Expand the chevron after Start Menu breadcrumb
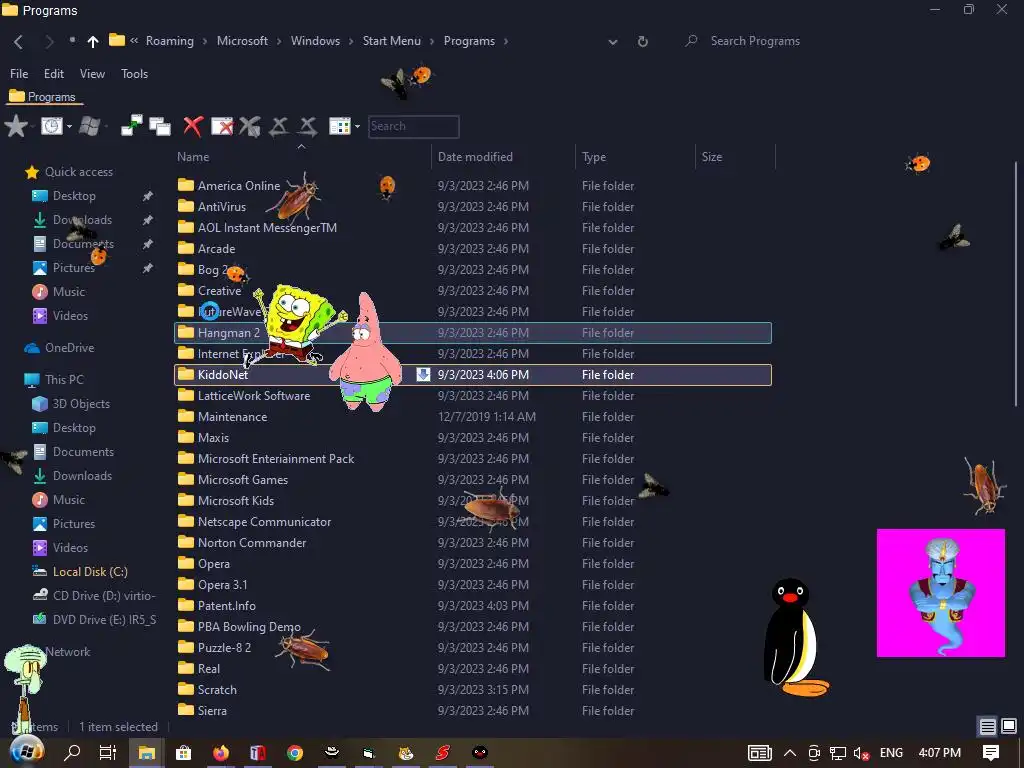 point(432,41)
